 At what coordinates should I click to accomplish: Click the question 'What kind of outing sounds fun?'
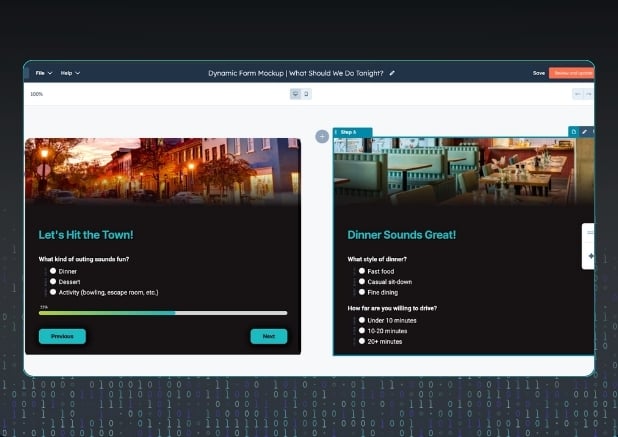pyautogui.click(x=84, y=259)
